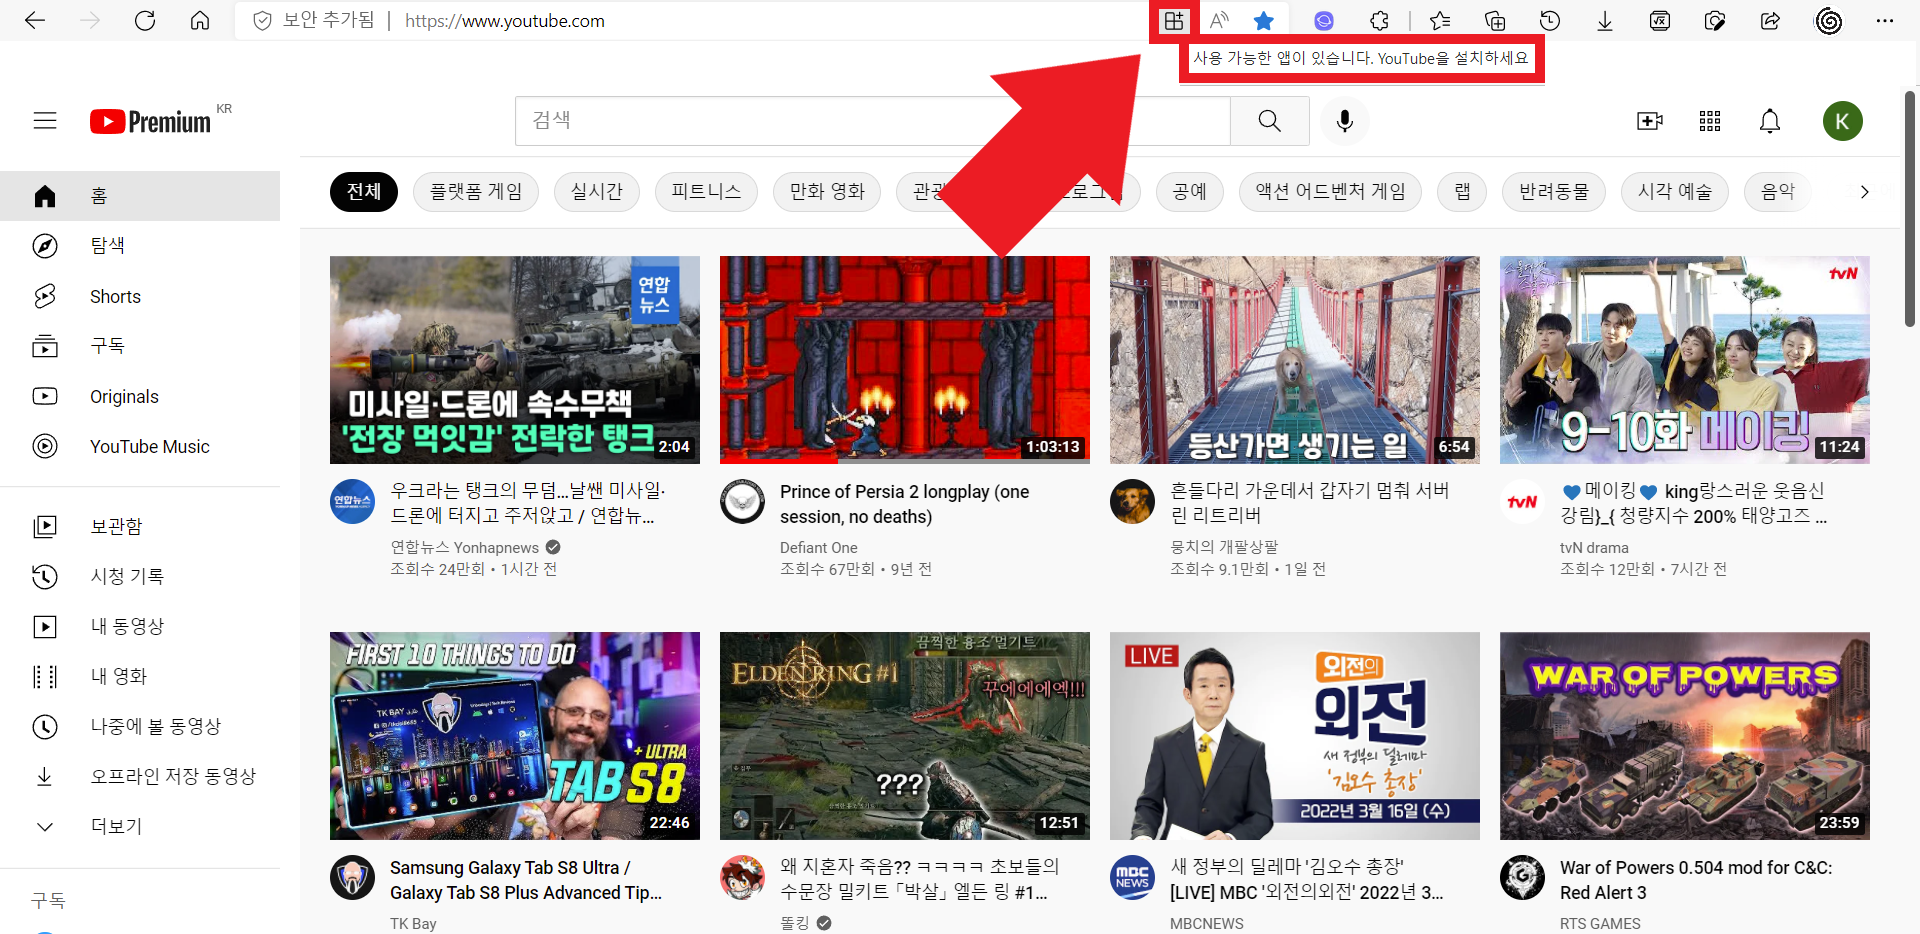Open 시청 기록 in the sidebar
This screenshot has height=934, width=1920.
[140, 576]
